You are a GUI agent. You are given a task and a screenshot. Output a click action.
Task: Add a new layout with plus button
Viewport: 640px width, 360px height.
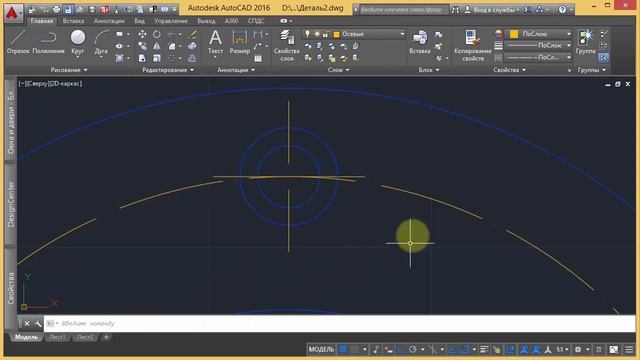click(106, 337)
